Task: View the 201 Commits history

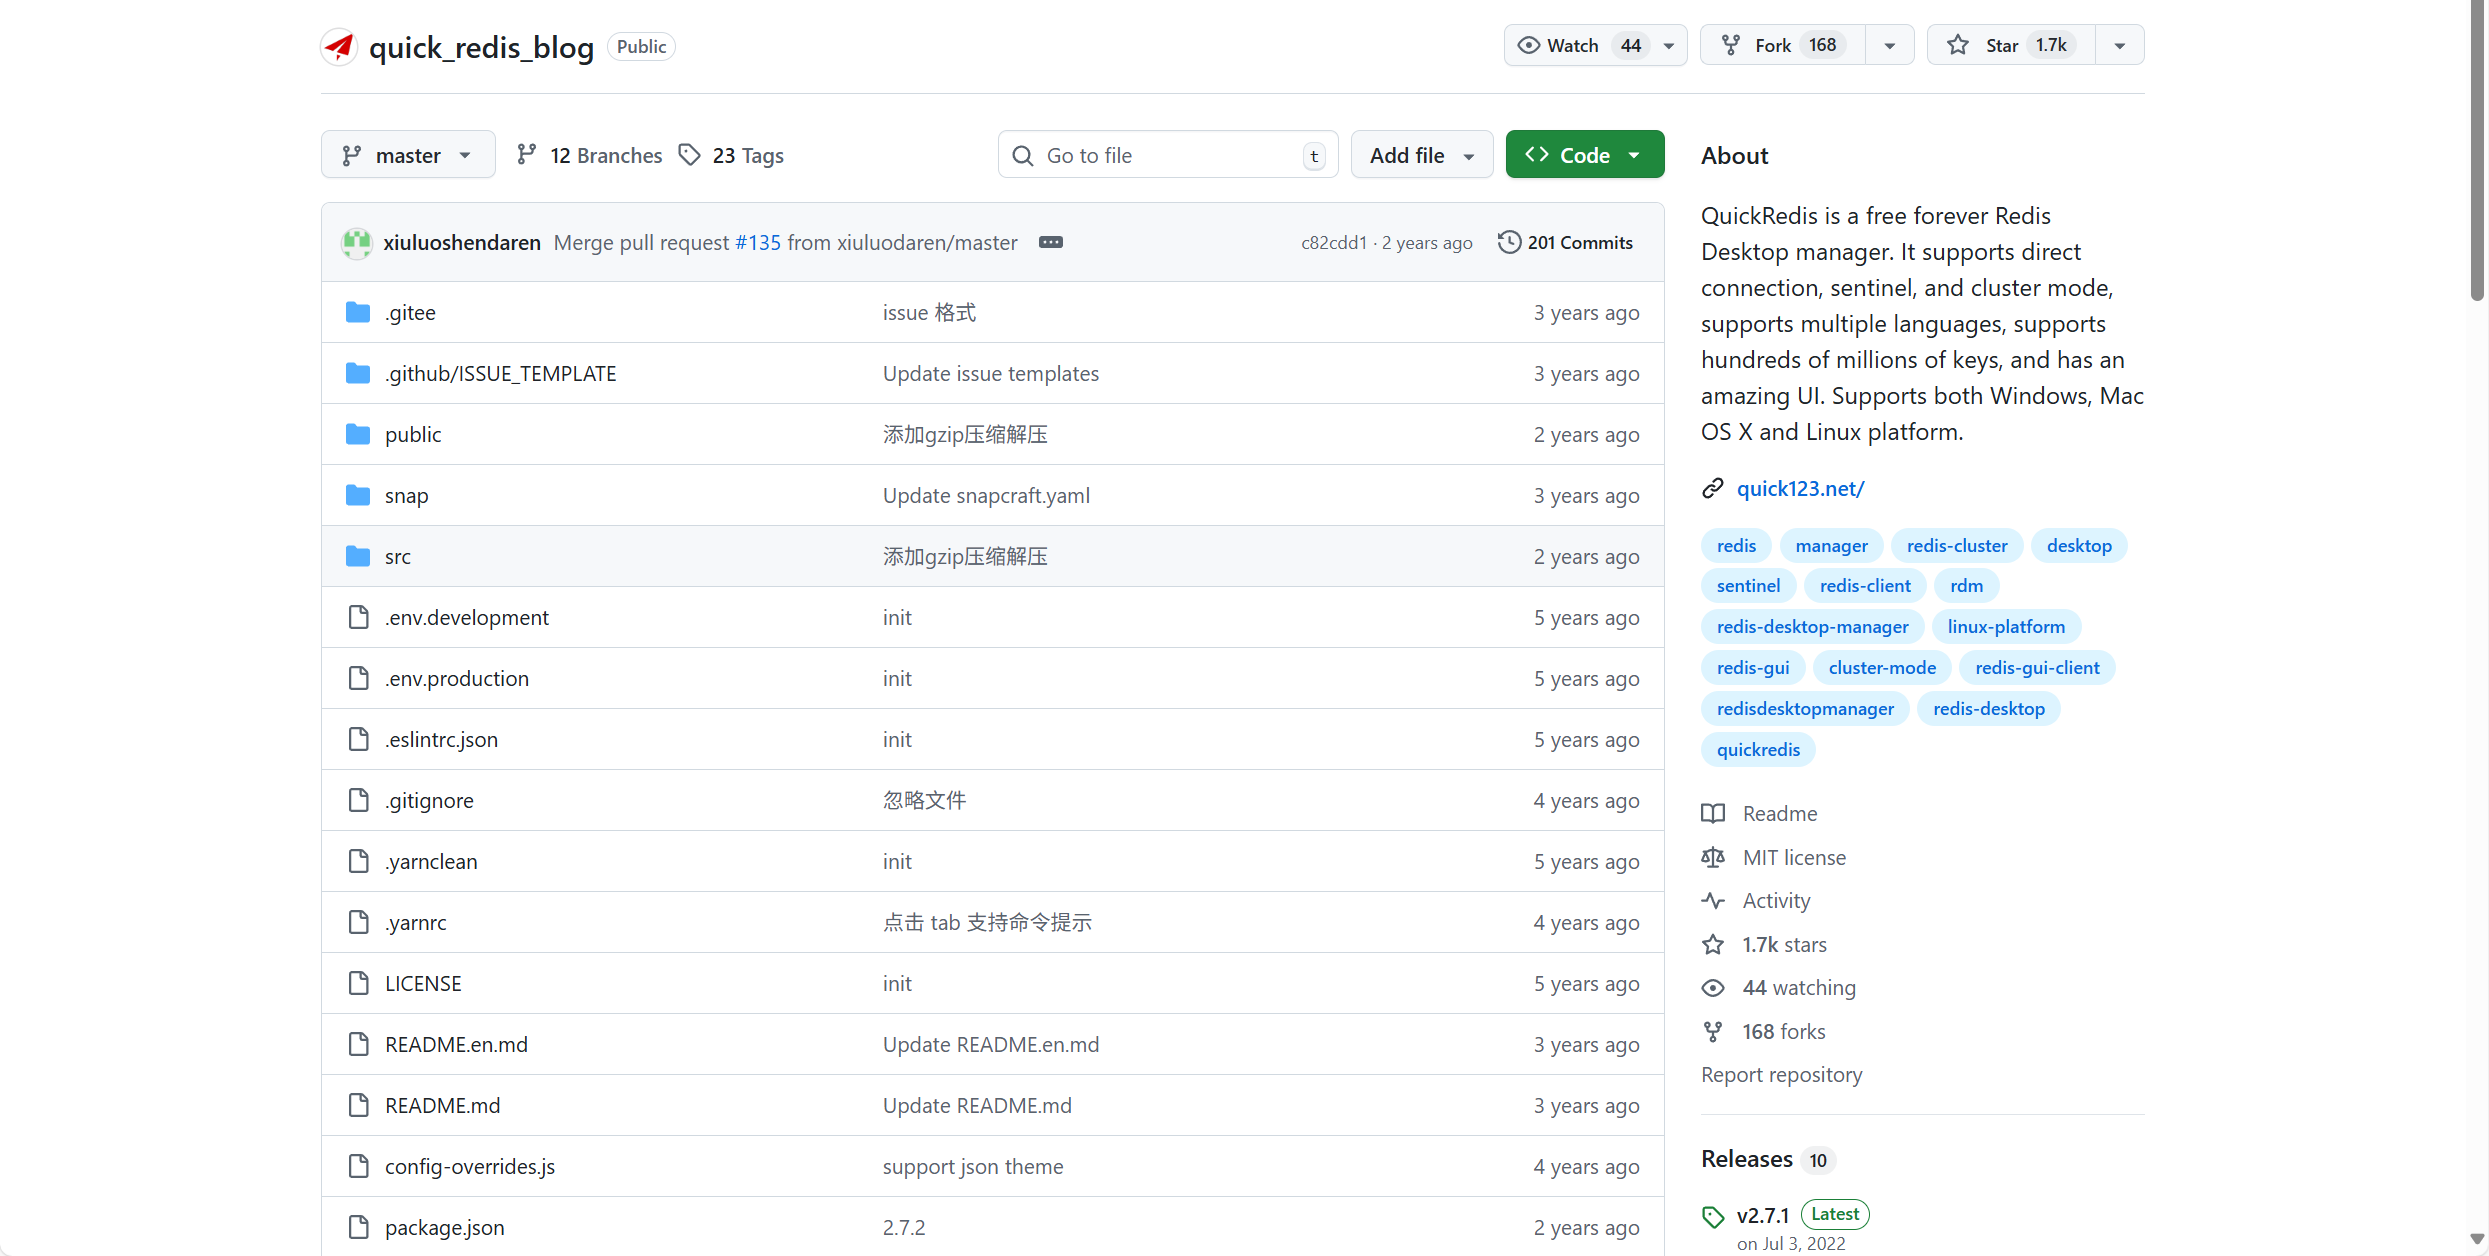Action: tap(1579, 242)
